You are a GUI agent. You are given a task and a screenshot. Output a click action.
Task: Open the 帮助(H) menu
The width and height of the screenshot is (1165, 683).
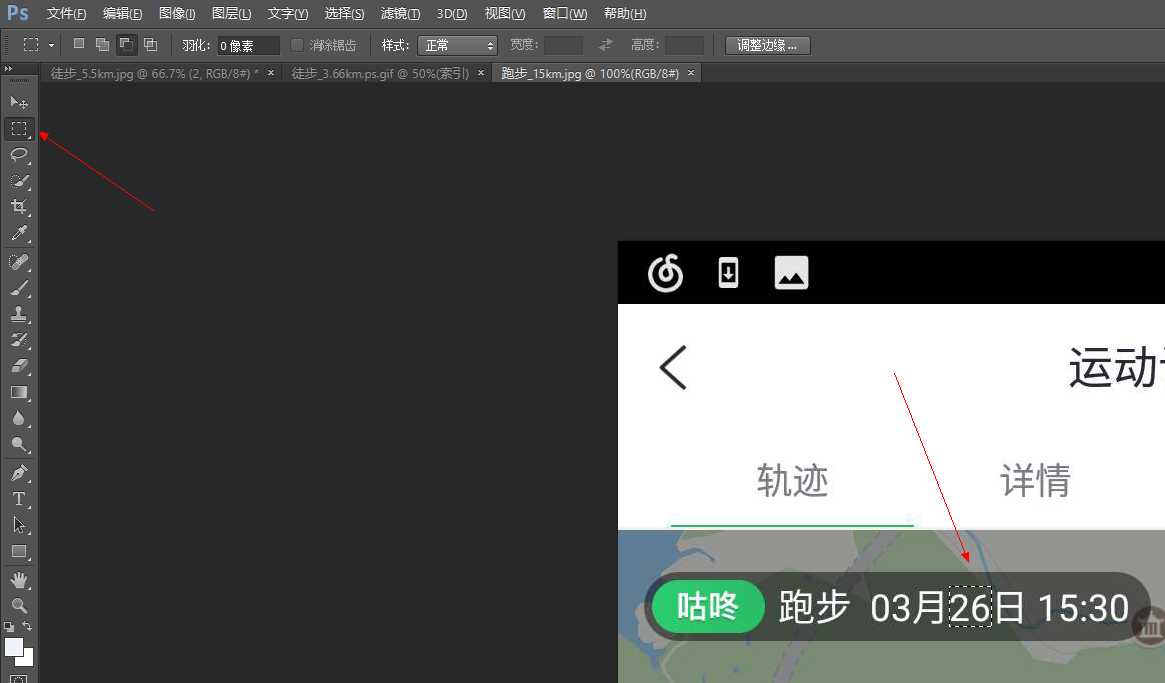625,13
